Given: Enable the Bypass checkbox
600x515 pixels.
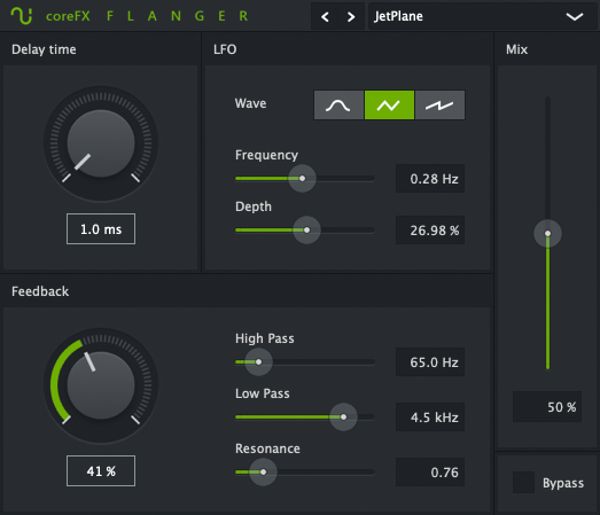Looking at the screenshot, I should click(523, 483).
